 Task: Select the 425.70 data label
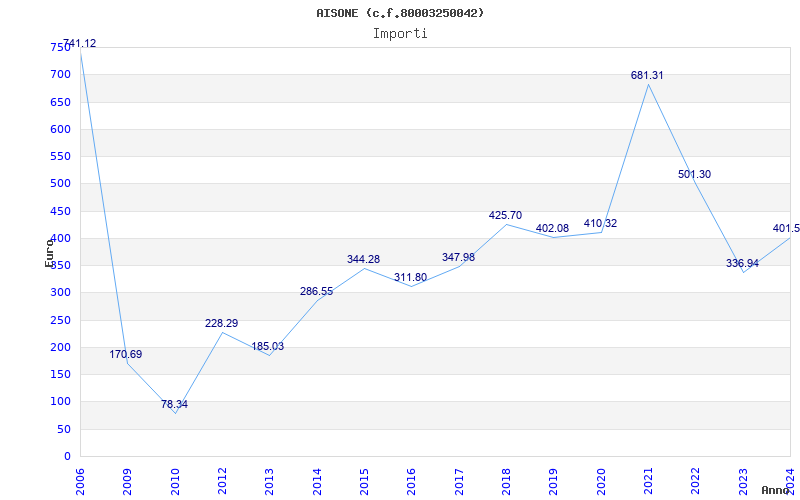505,215
